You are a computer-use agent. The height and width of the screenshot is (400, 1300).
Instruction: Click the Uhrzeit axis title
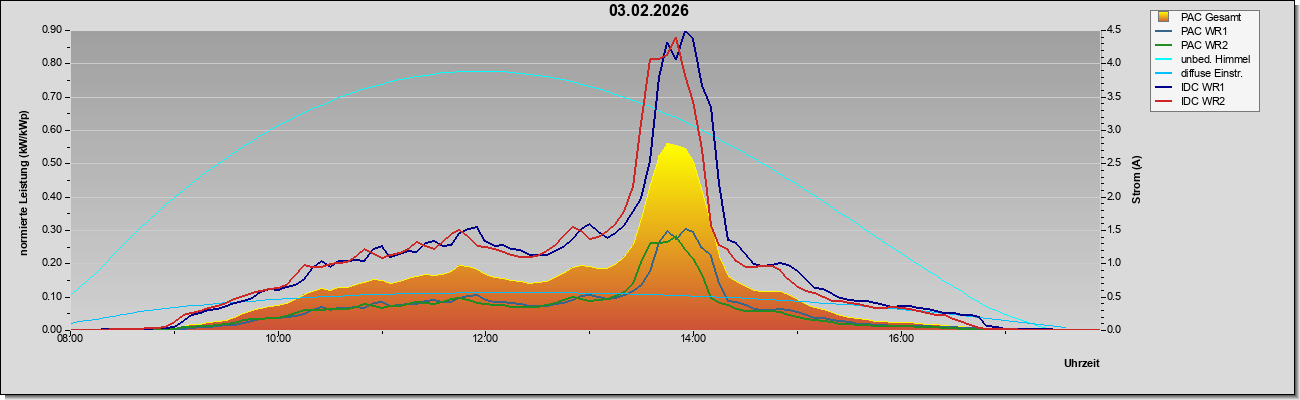tap(1082, 363)
